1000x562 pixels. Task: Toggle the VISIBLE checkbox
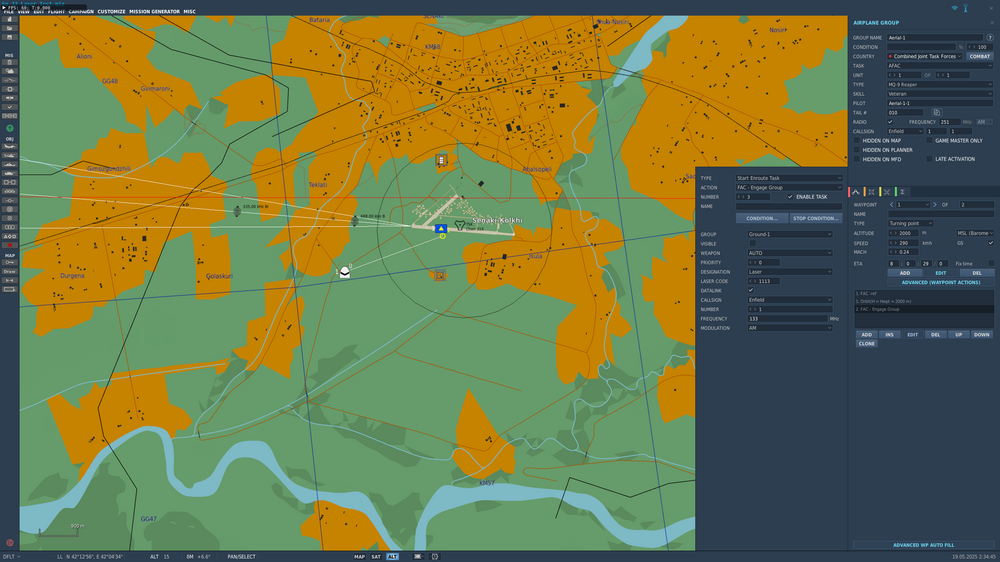(x=752, y=244)
